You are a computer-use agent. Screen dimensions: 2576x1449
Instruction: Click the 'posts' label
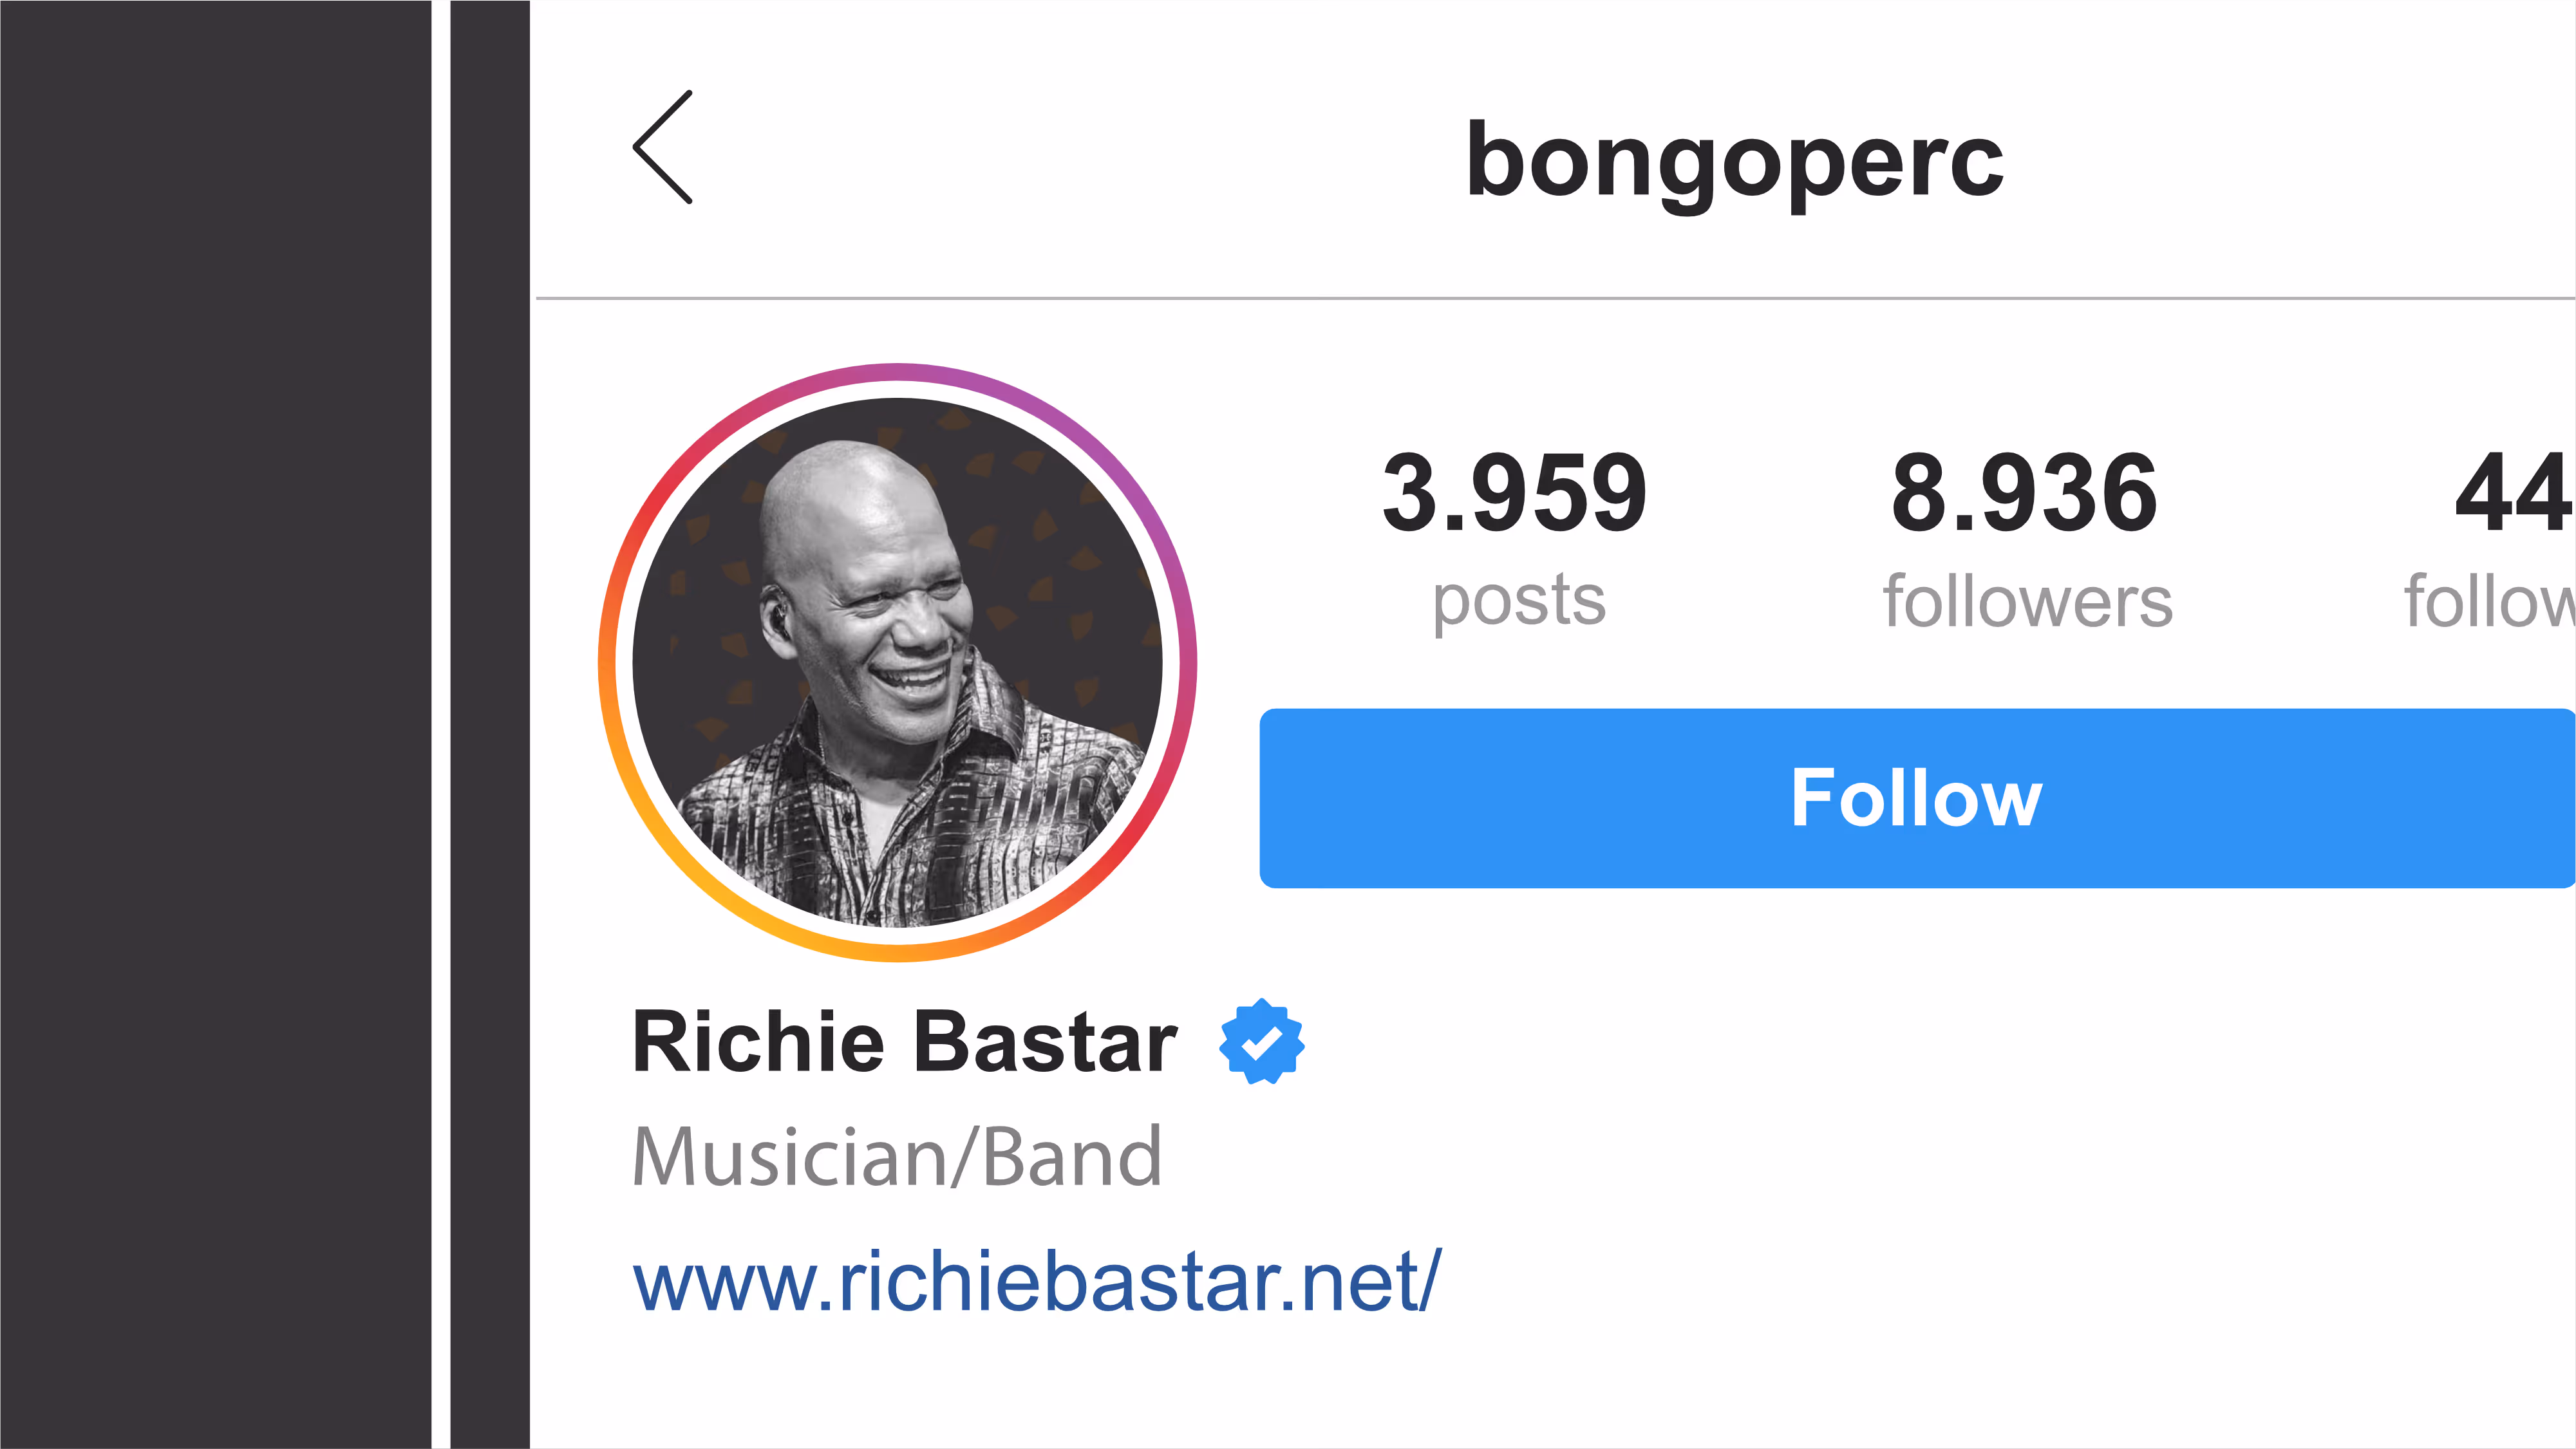(x=1519, y=603)
